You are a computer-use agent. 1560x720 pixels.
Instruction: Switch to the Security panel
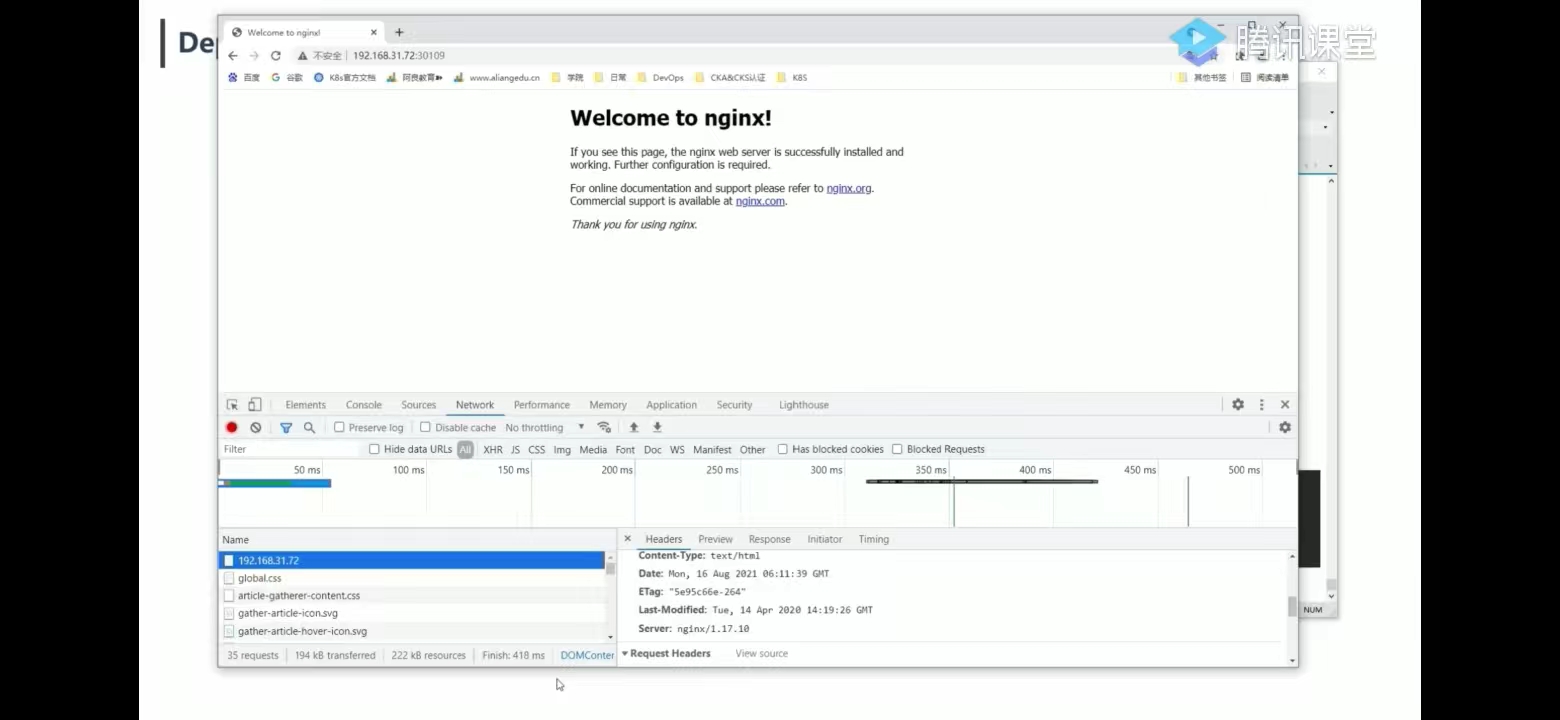click(x=734, y=405)
